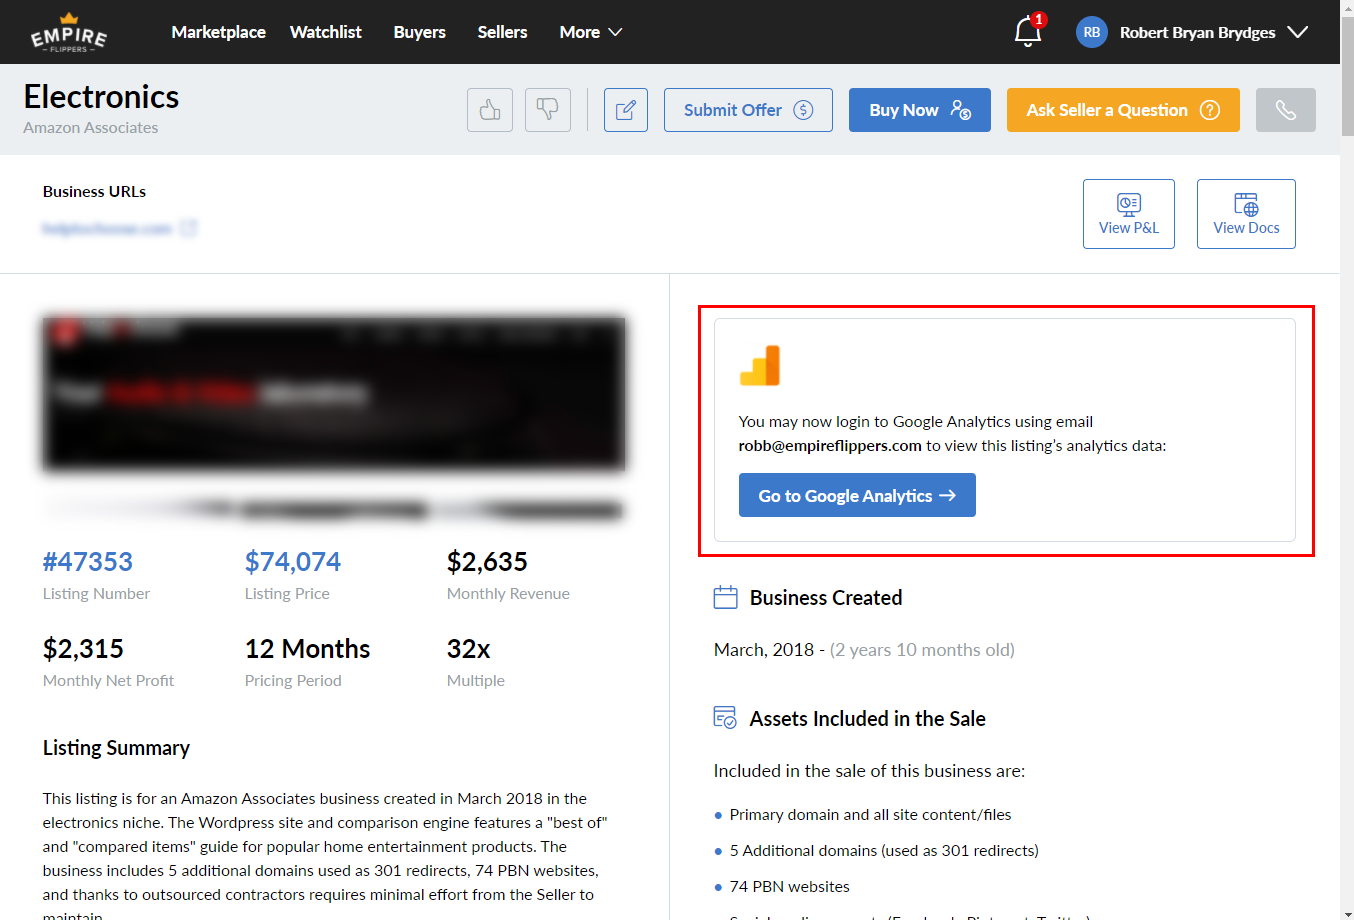Click Go to Google Analytics
This screenshot has width=1354, height=920.
click(857, 495)
